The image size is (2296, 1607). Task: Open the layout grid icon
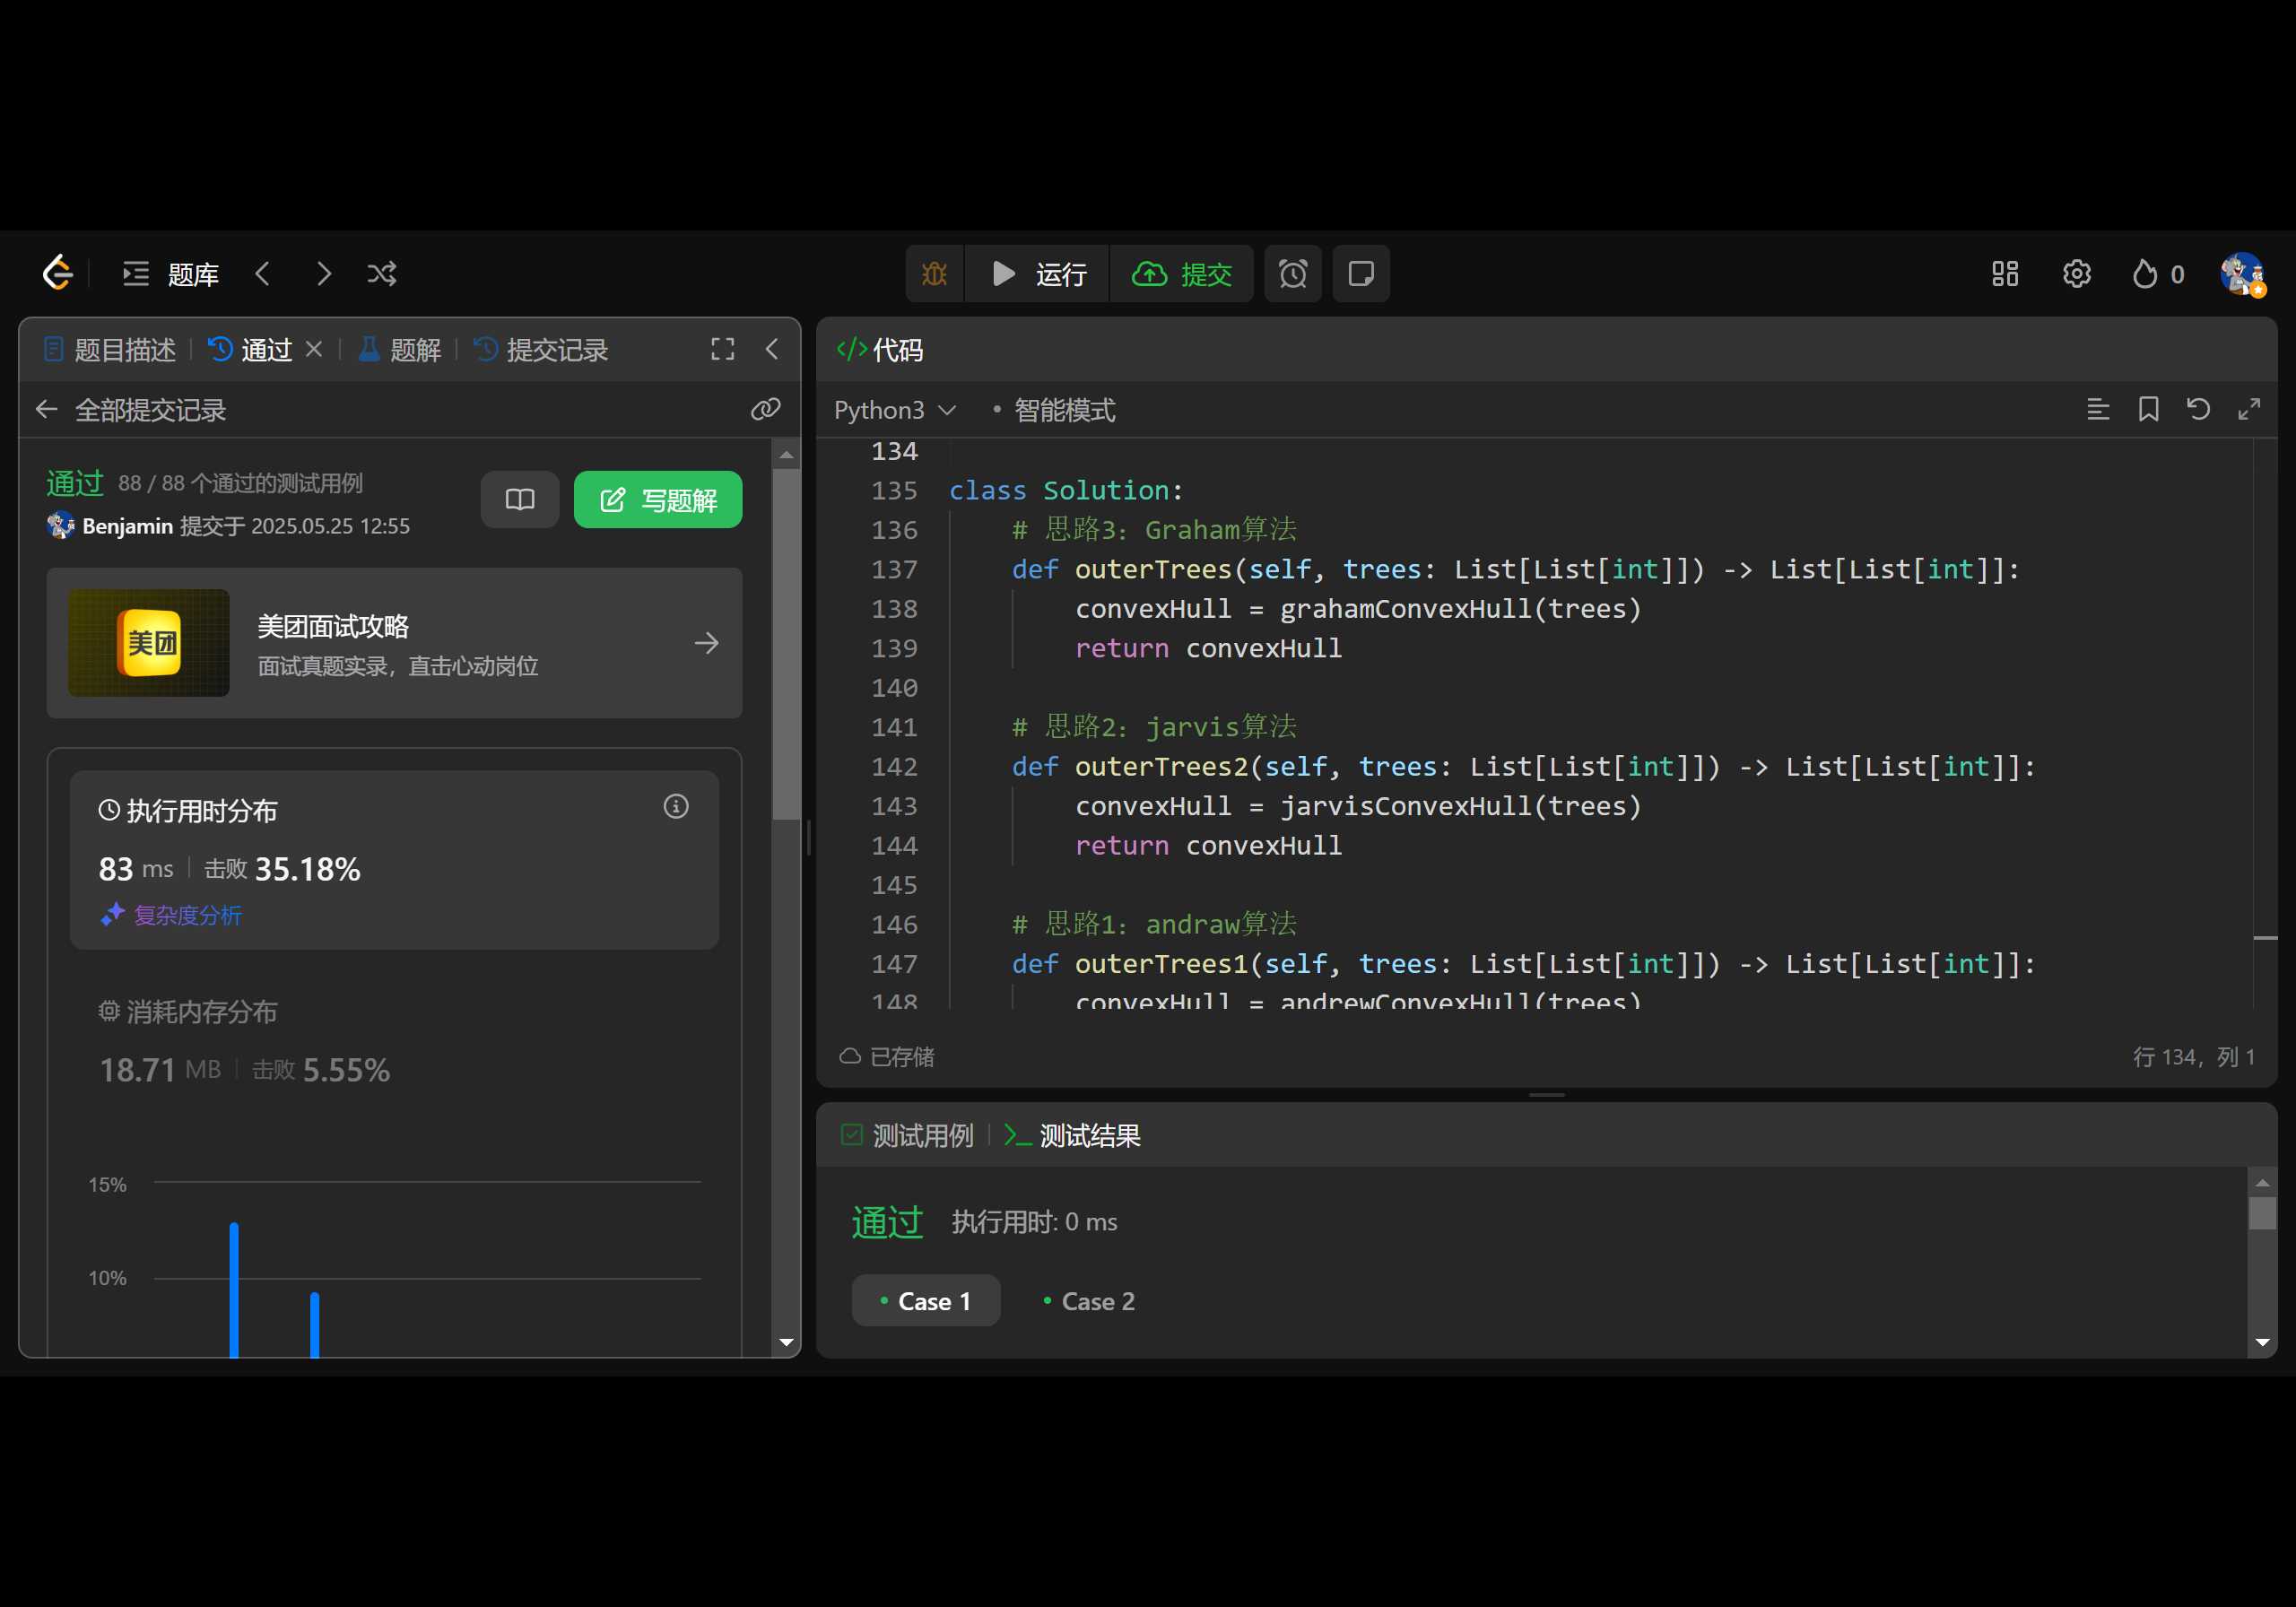2004,274
